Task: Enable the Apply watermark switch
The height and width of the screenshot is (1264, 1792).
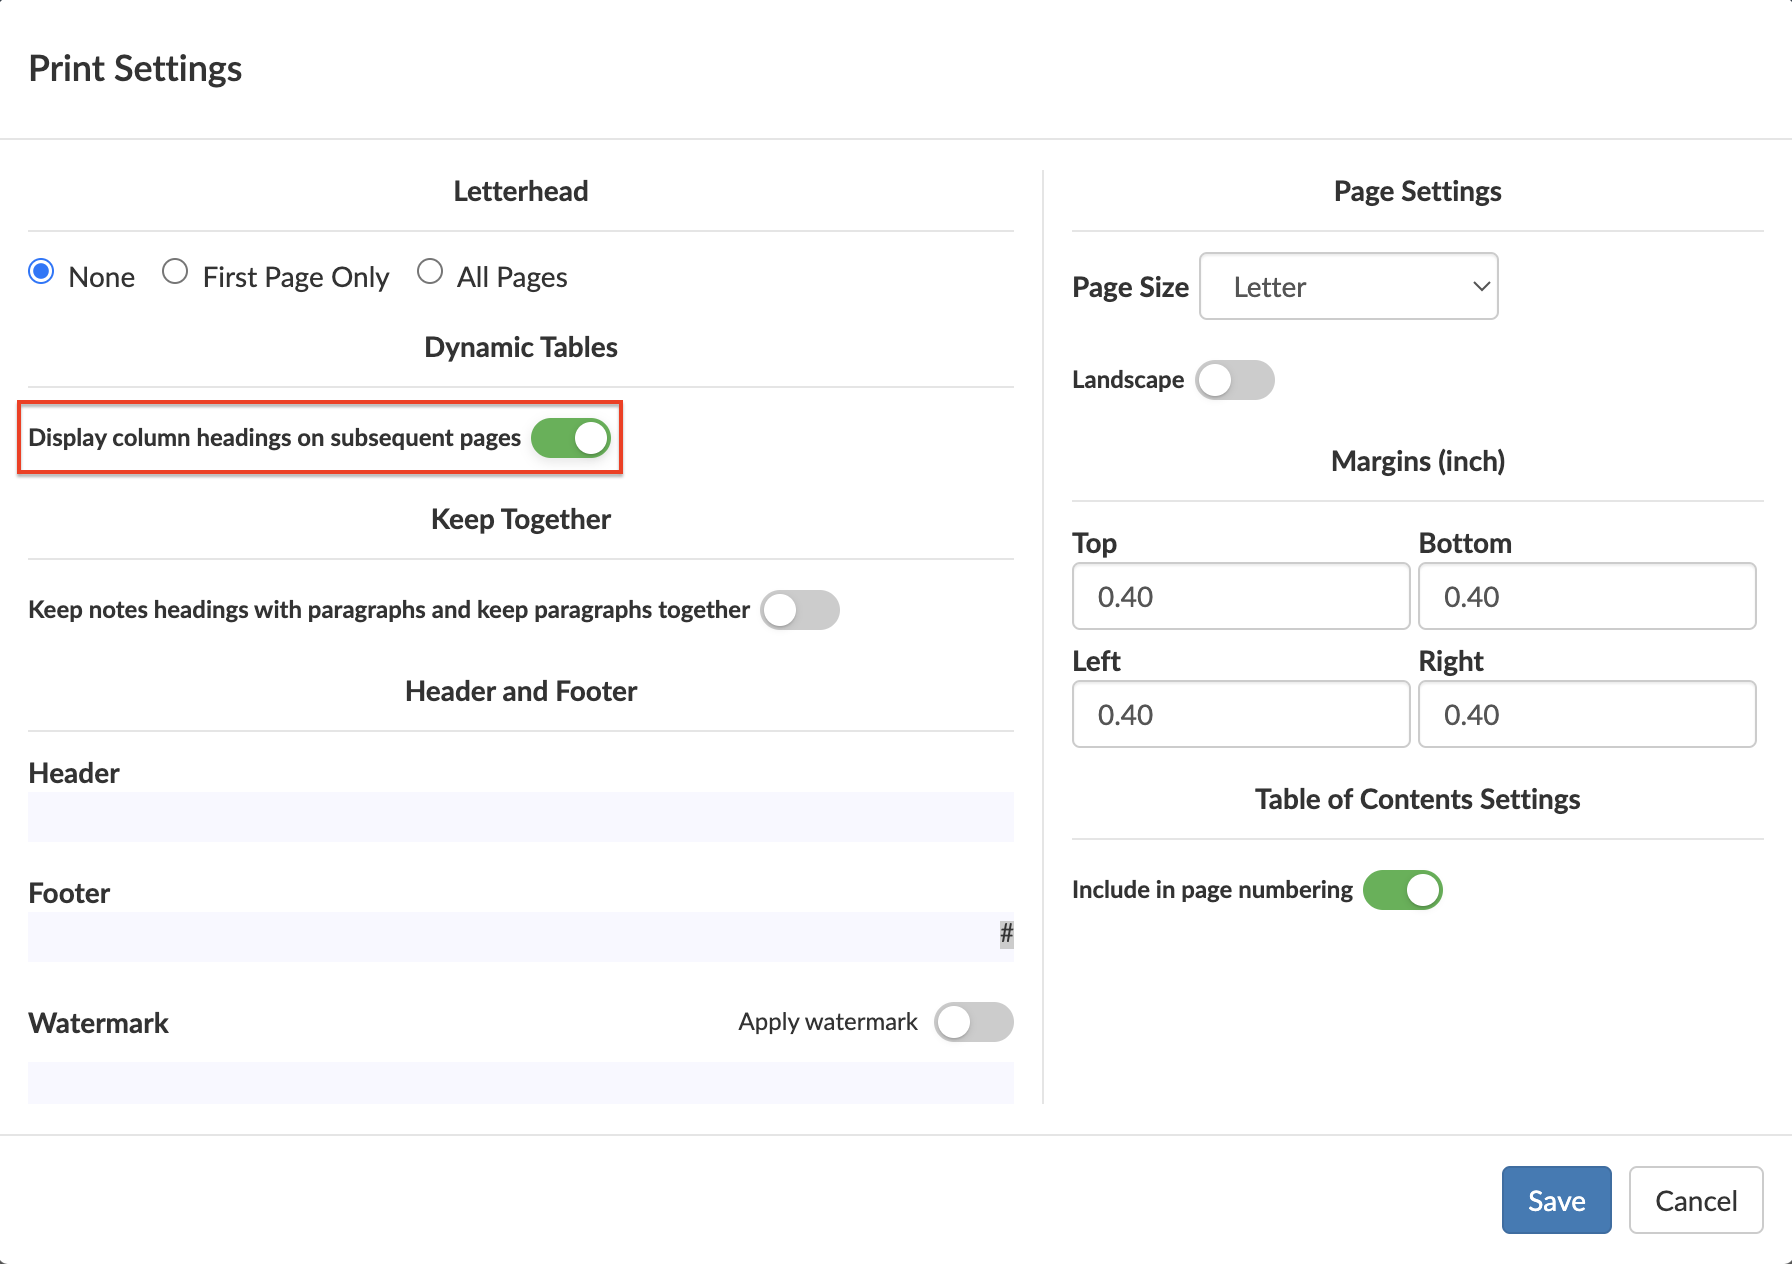Action: click(x=973, y=1022)
